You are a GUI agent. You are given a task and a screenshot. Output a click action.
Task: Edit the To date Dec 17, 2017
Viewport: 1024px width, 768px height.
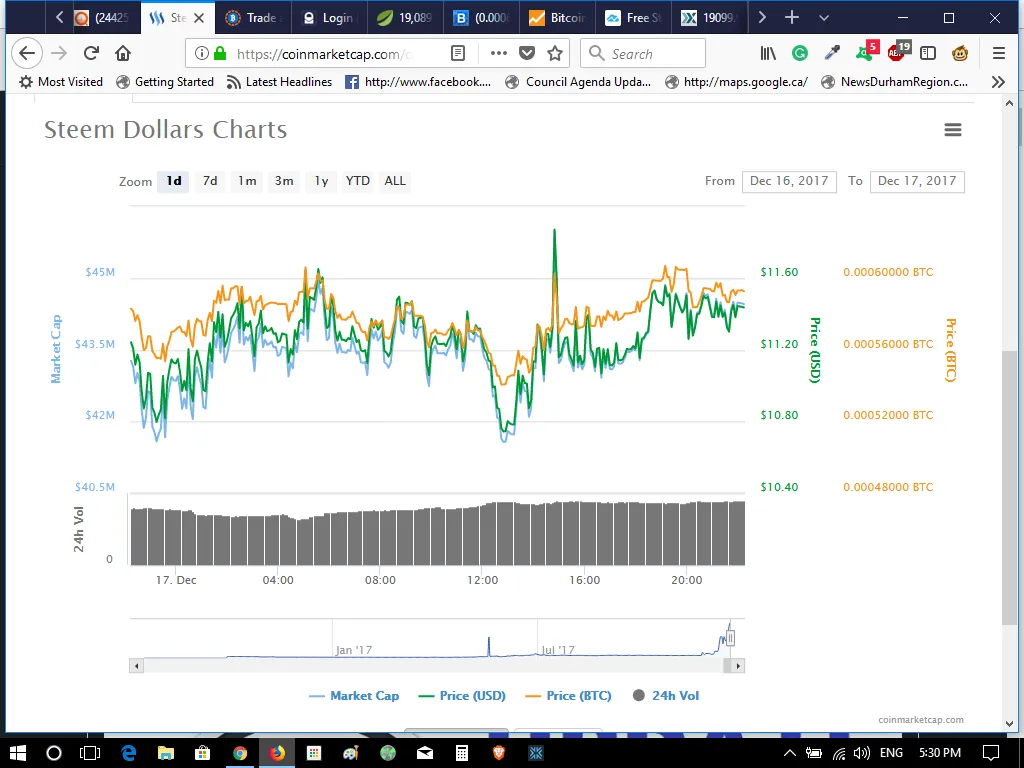tap(917, 181)
